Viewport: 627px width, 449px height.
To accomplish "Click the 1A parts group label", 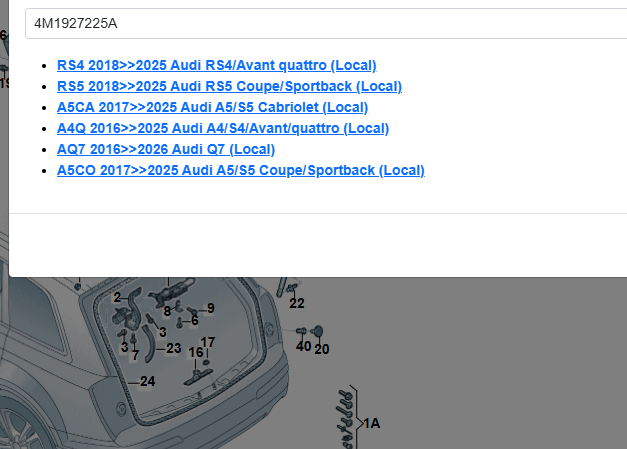I will 371,423.
